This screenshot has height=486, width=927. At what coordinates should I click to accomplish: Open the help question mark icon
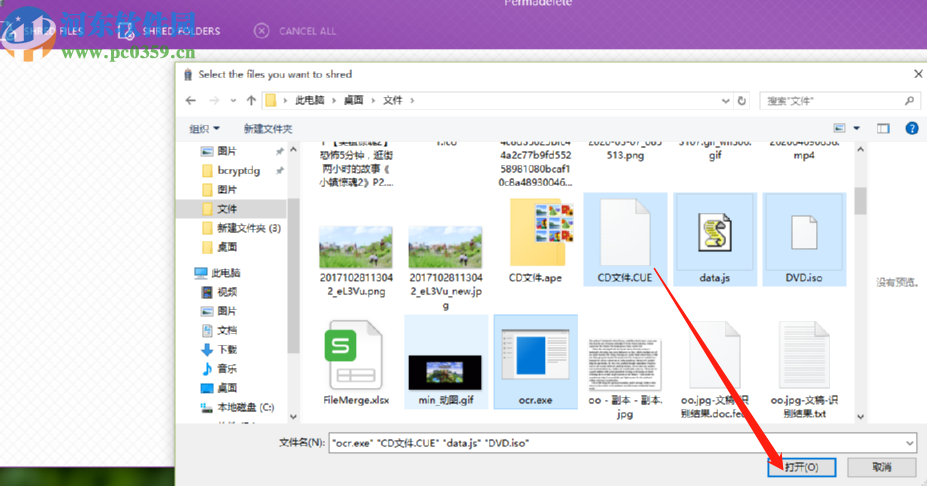coord(912,128)
